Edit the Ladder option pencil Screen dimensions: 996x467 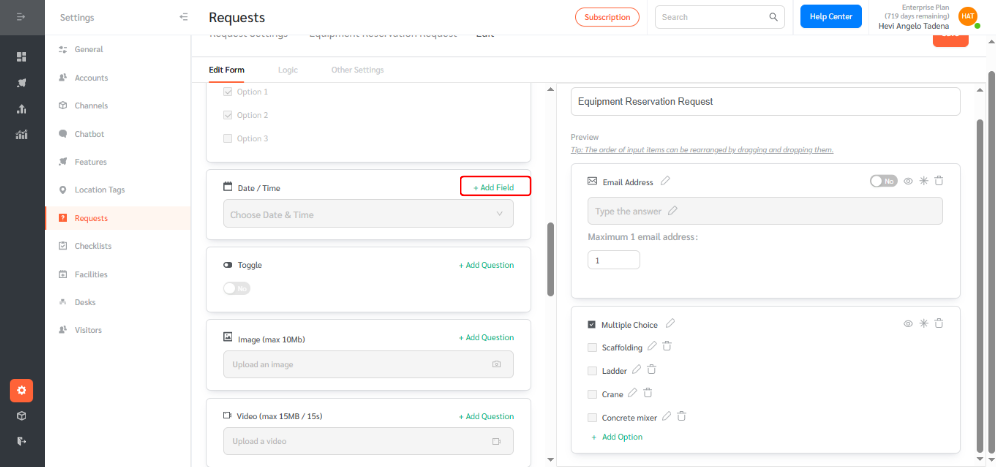click(636, 370)
